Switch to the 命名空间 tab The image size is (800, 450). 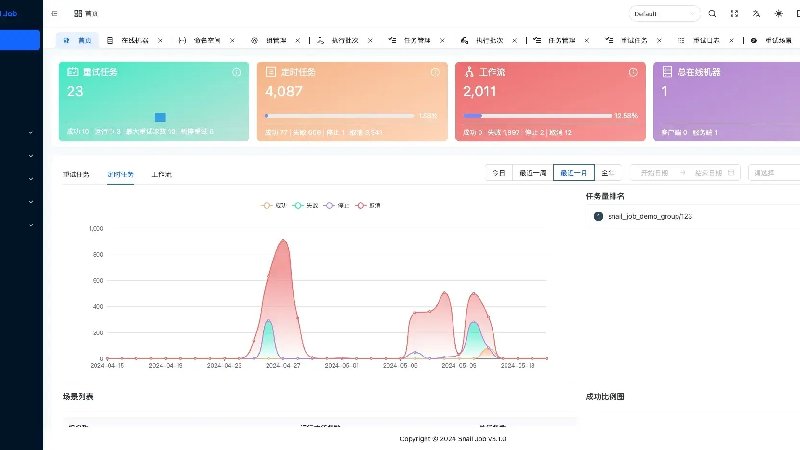point(206,40)
